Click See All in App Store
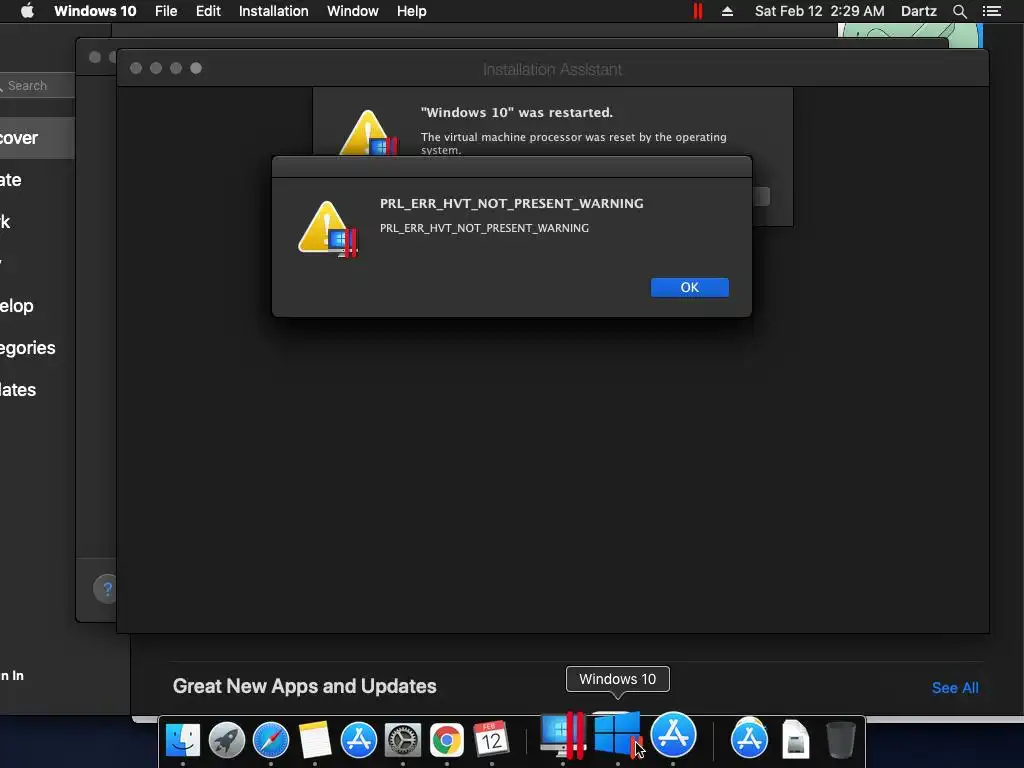 tap(955, 688)
